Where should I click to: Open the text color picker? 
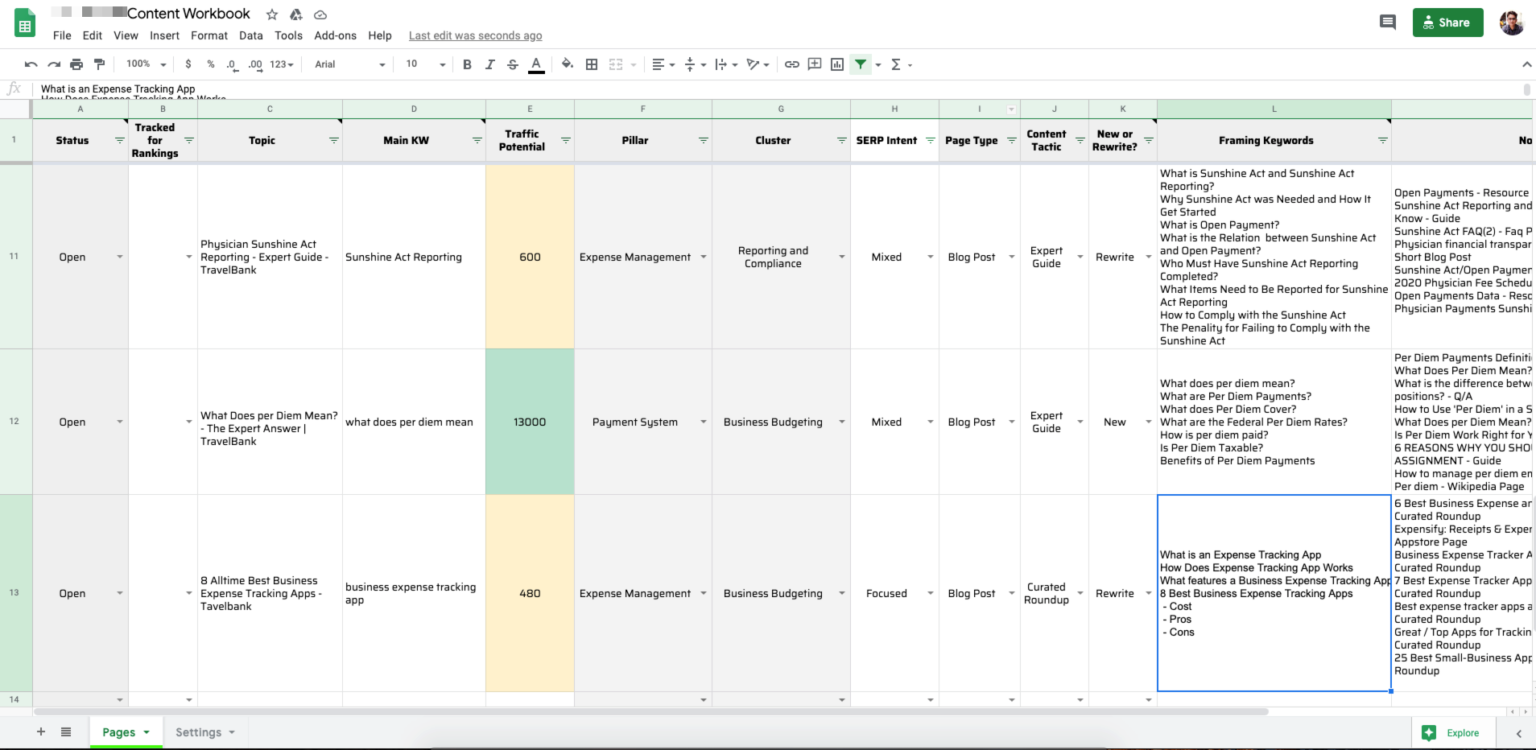[536, 64]
